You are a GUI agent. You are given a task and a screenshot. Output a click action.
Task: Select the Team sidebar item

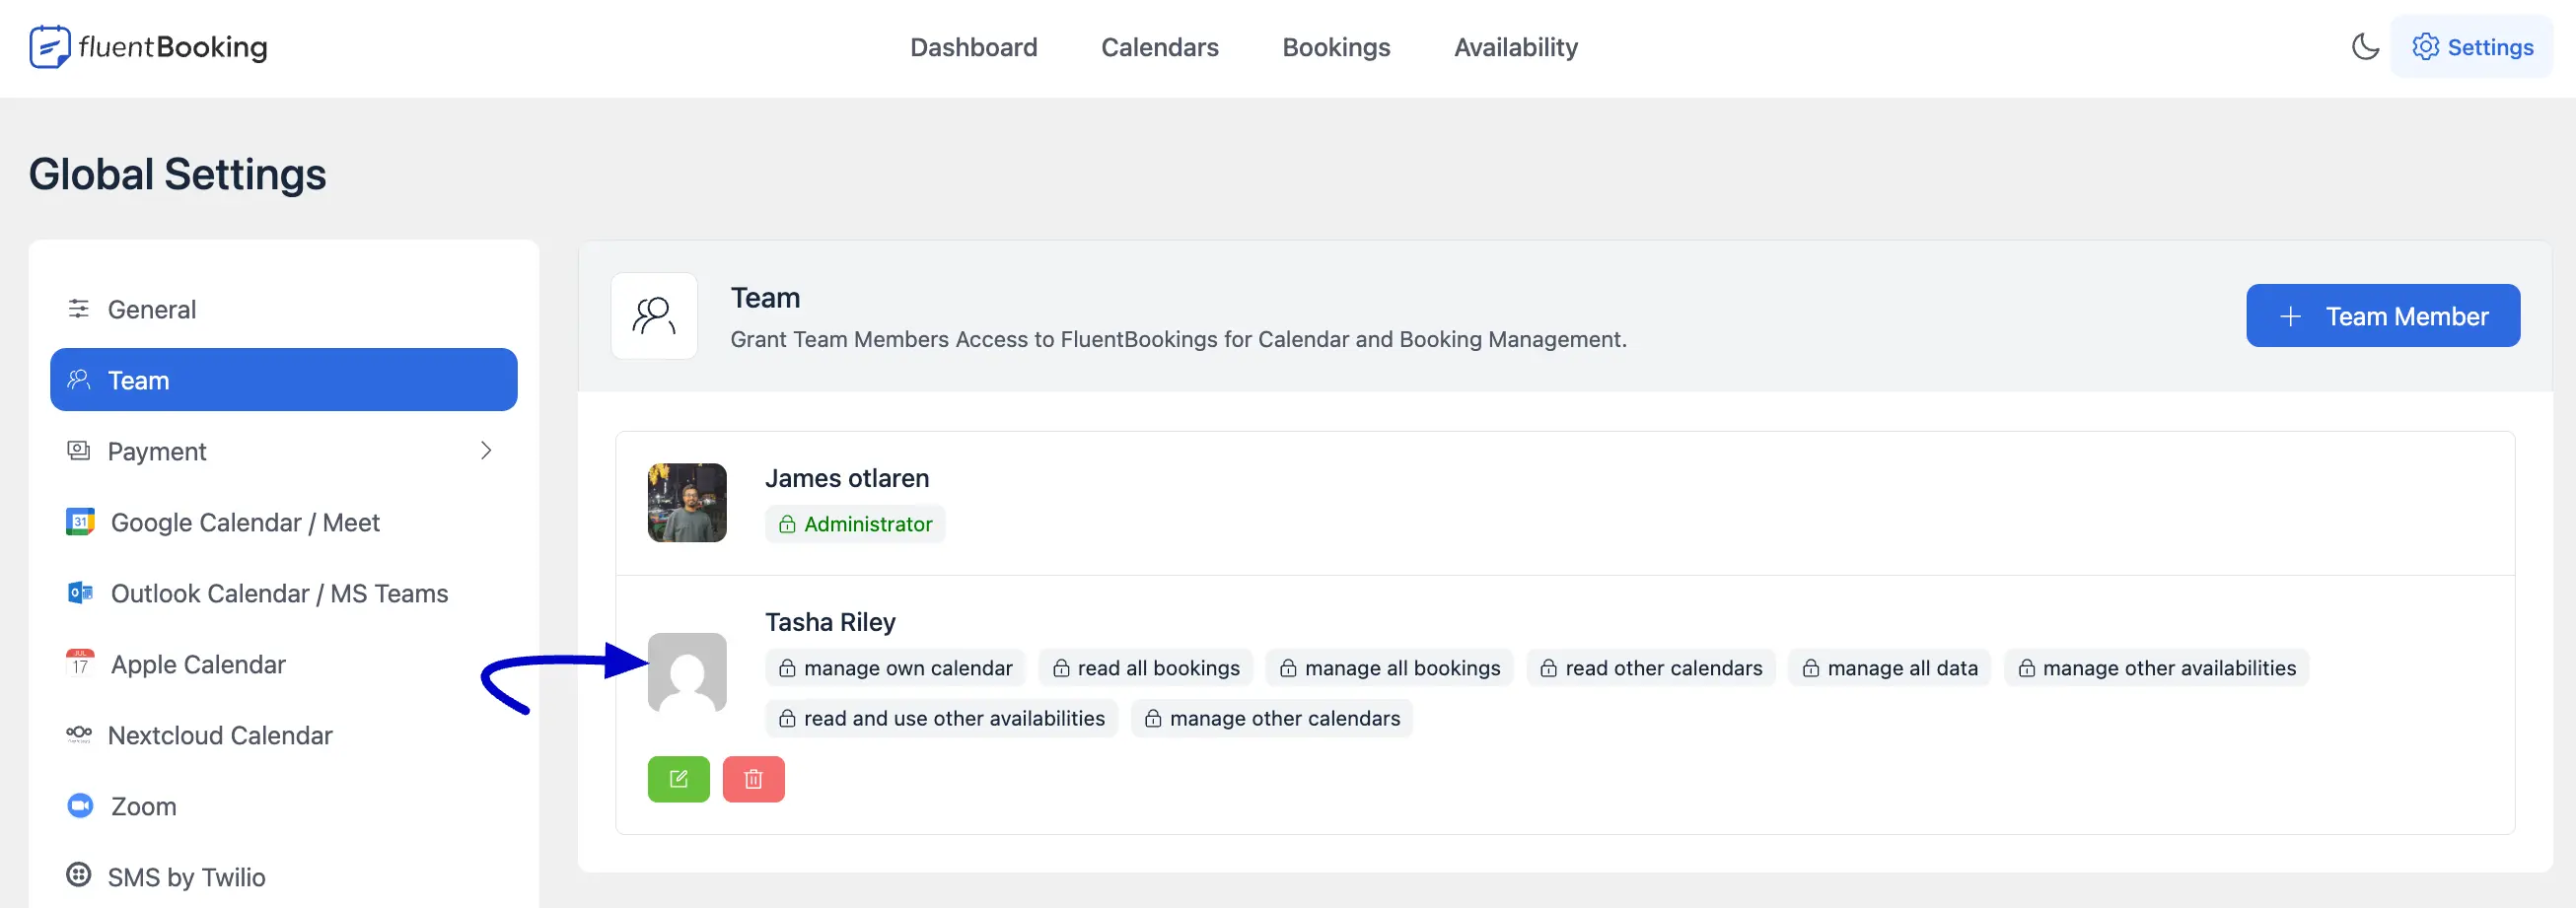(284, 380)
